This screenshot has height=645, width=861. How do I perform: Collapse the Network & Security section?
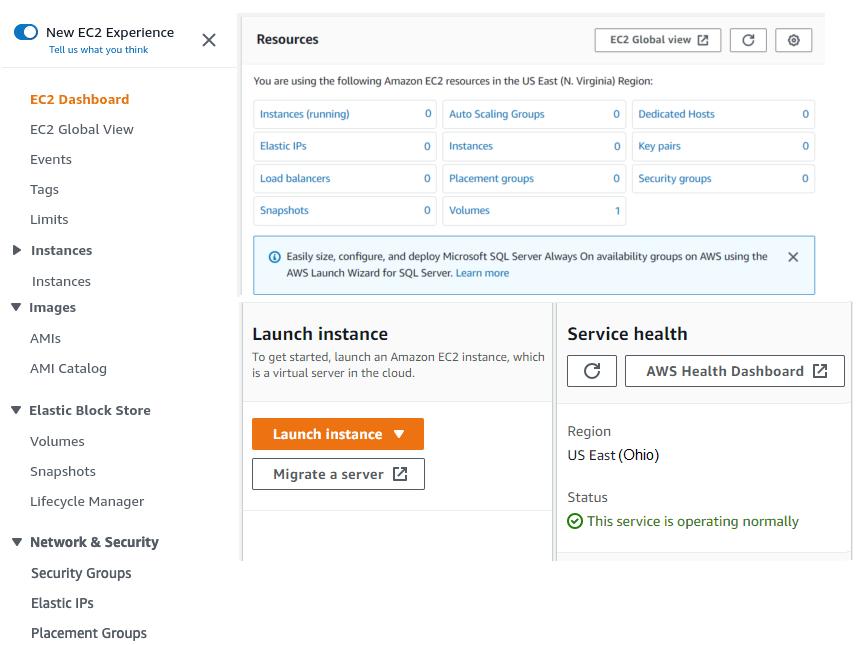coord(16,542)
